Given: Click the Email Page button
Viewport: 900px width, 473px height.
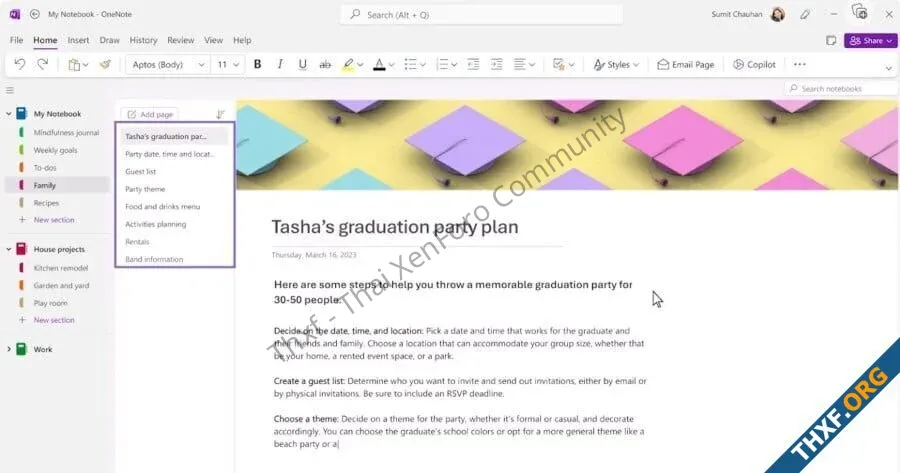Looking at the screenshot, I should pos(685,64).
